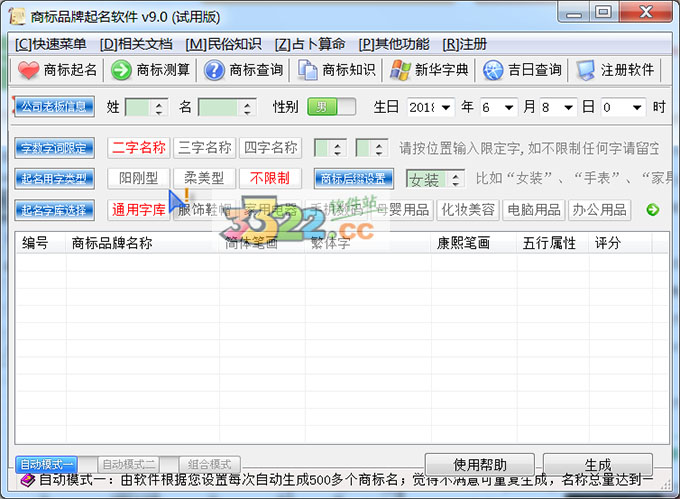Sort by 康熙笔画 column header

click(474, 243)
